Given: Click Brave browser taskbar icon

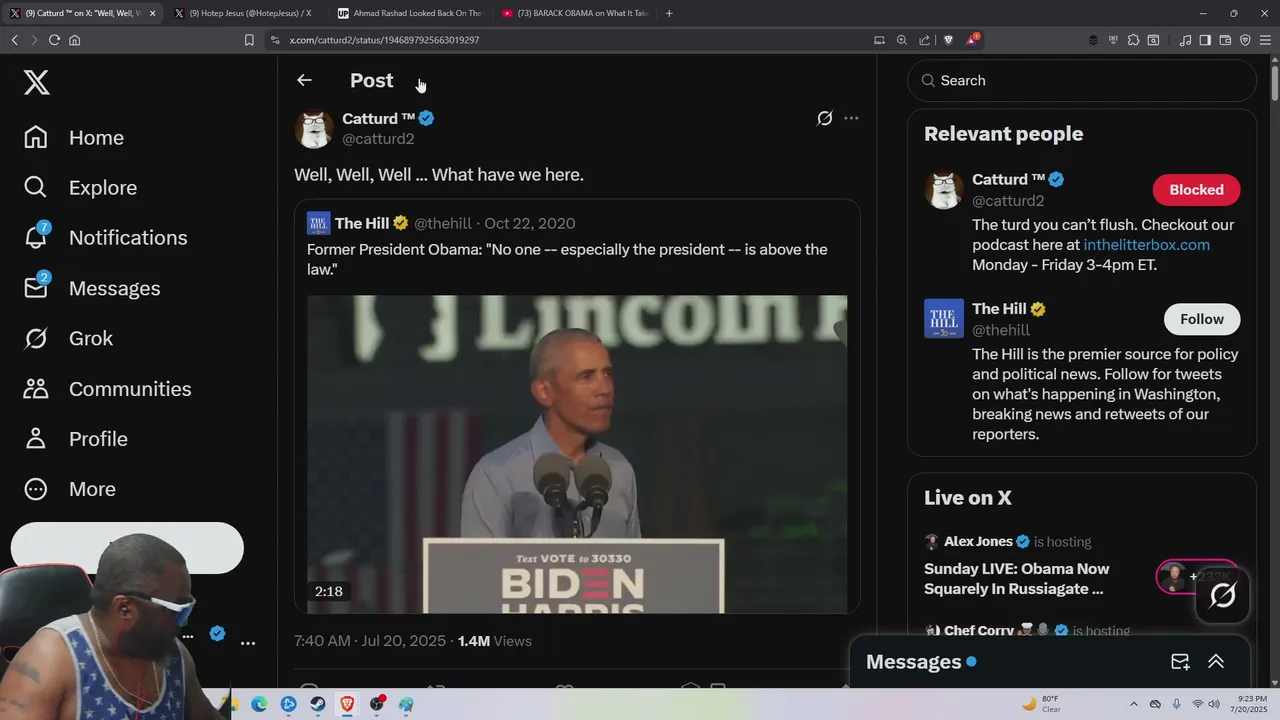Looking at the screenshot, I should click(347, 704).
